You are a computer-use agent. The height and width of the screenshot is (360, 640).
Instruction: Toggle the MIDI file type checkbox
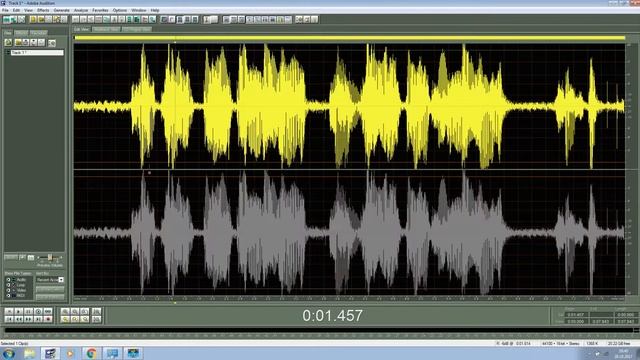(8, 296)
